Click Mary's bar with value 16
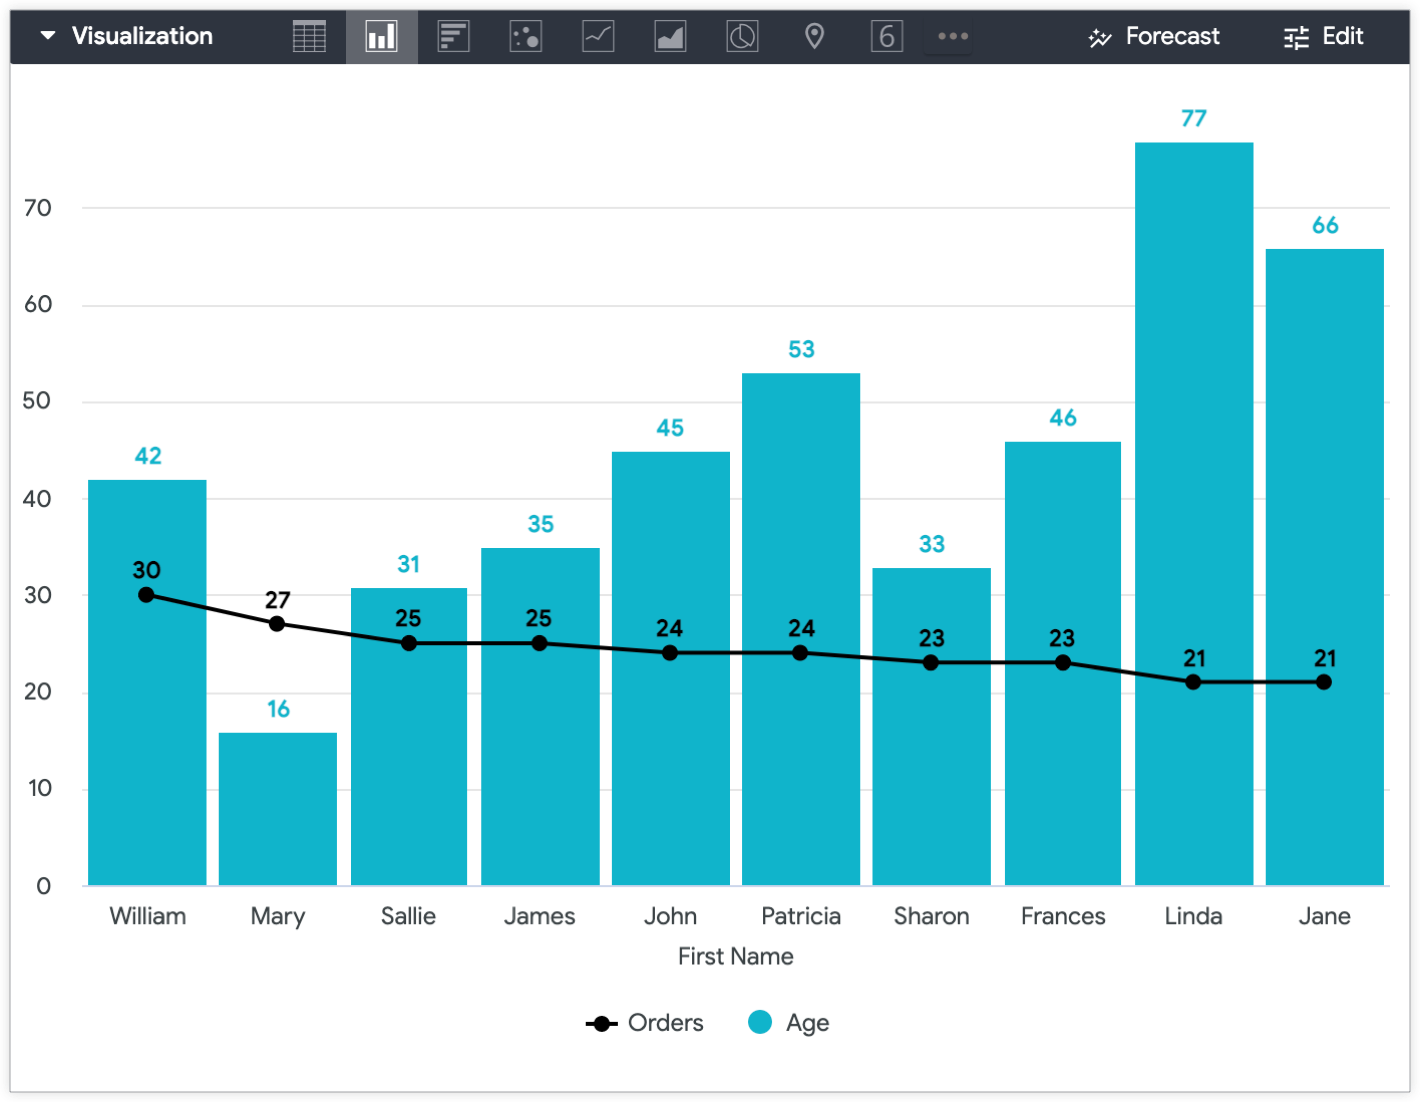 click(277, 808)
